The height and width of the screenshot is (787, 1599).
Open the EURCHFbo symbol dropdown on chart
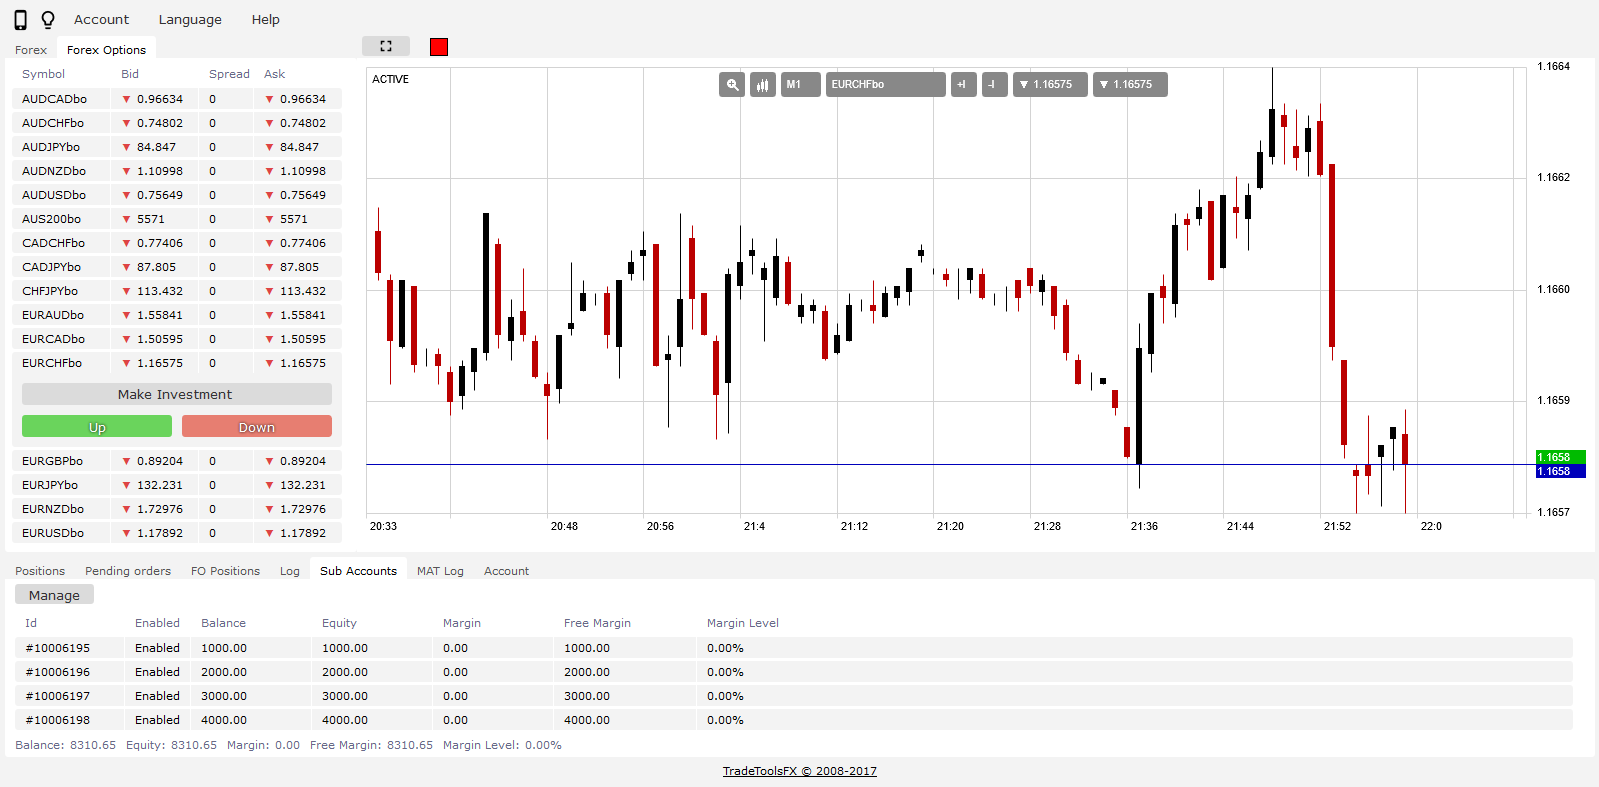coord(885,85)
